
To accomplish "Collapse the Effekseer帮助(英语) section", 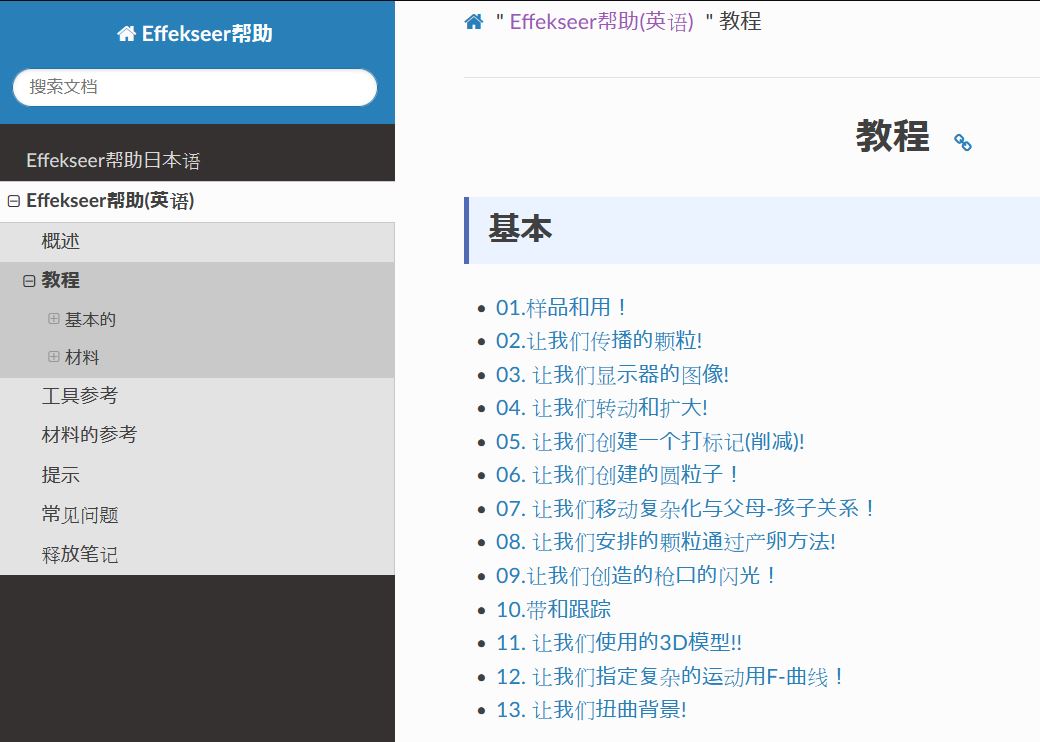I will [x=13, y=201].
